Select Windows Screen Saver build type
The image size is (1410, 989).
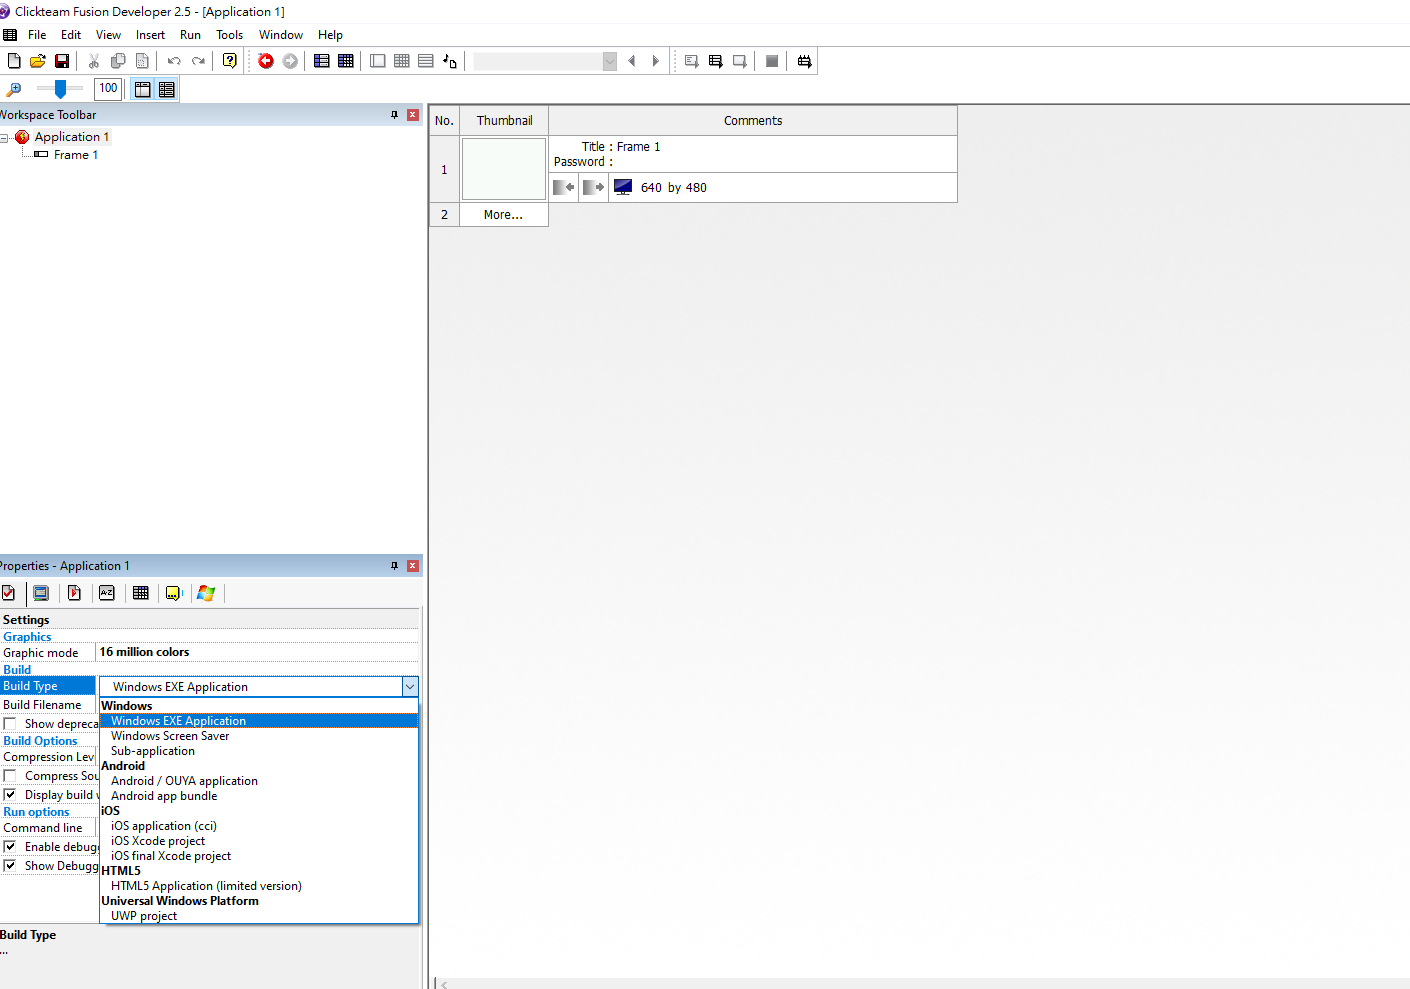(x=170, y=736)
